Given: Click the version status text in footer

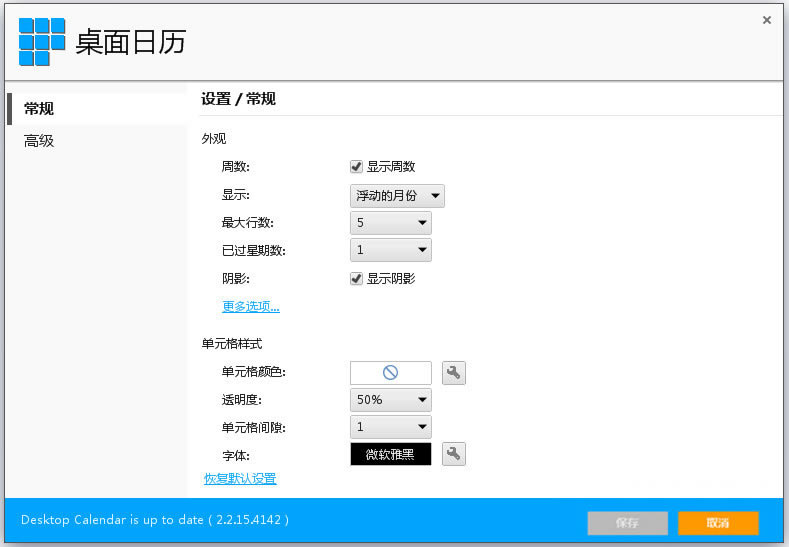Looking at the screenshot, I should click(155, 521).
